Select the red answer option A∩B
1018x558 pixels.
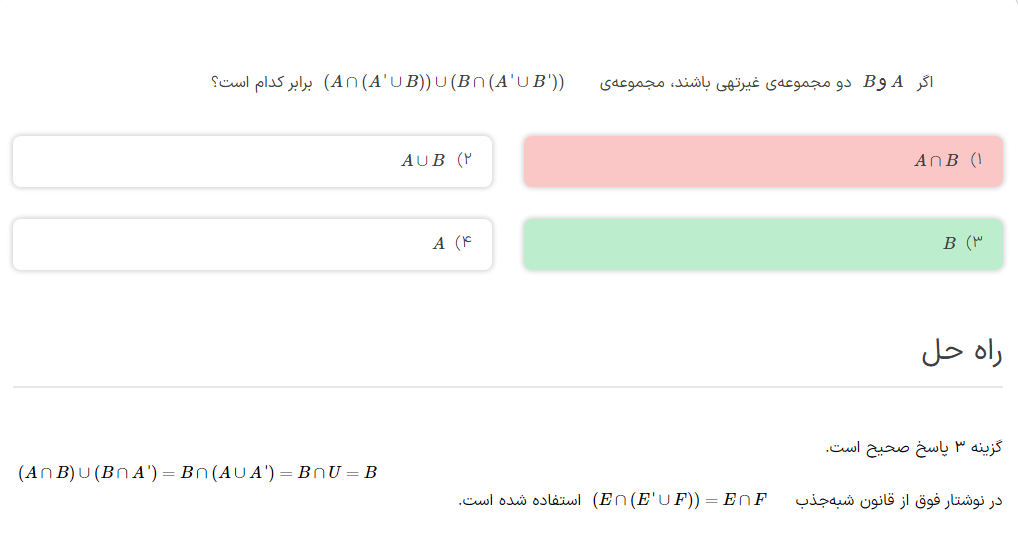point(762,161)
